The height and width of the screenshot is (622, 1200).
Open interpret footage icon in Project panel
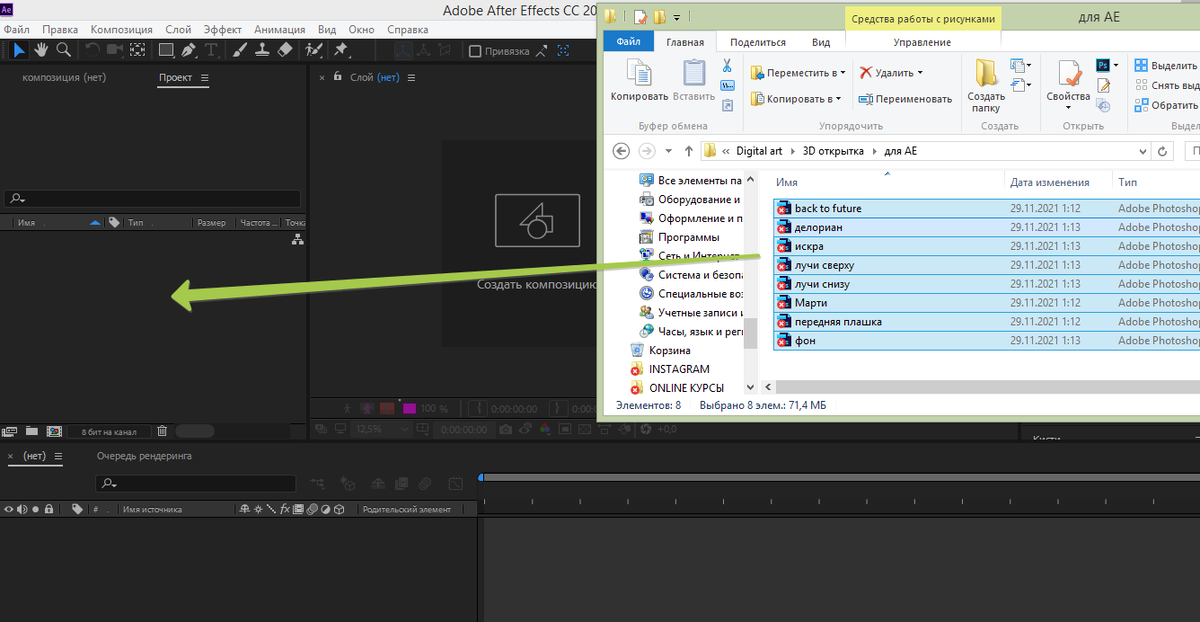[x=10, y=431]
